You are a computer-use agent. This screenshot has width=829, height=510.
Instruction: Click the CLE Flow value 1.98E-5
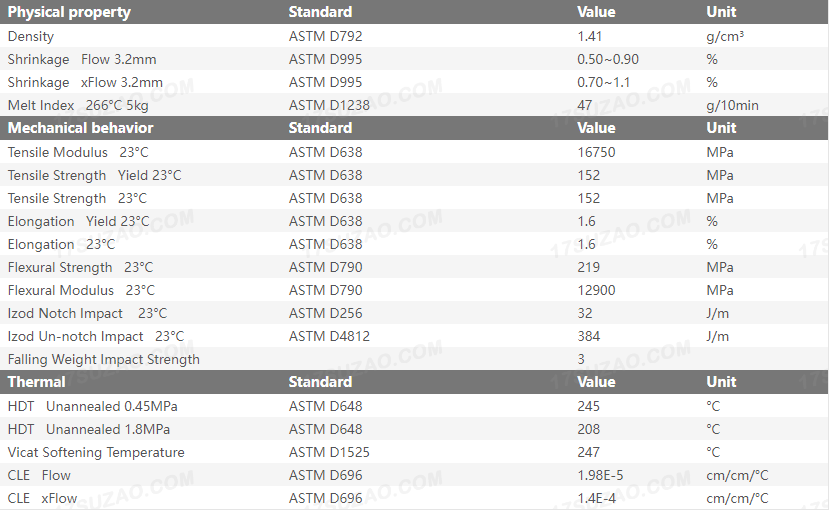(600, 475)
